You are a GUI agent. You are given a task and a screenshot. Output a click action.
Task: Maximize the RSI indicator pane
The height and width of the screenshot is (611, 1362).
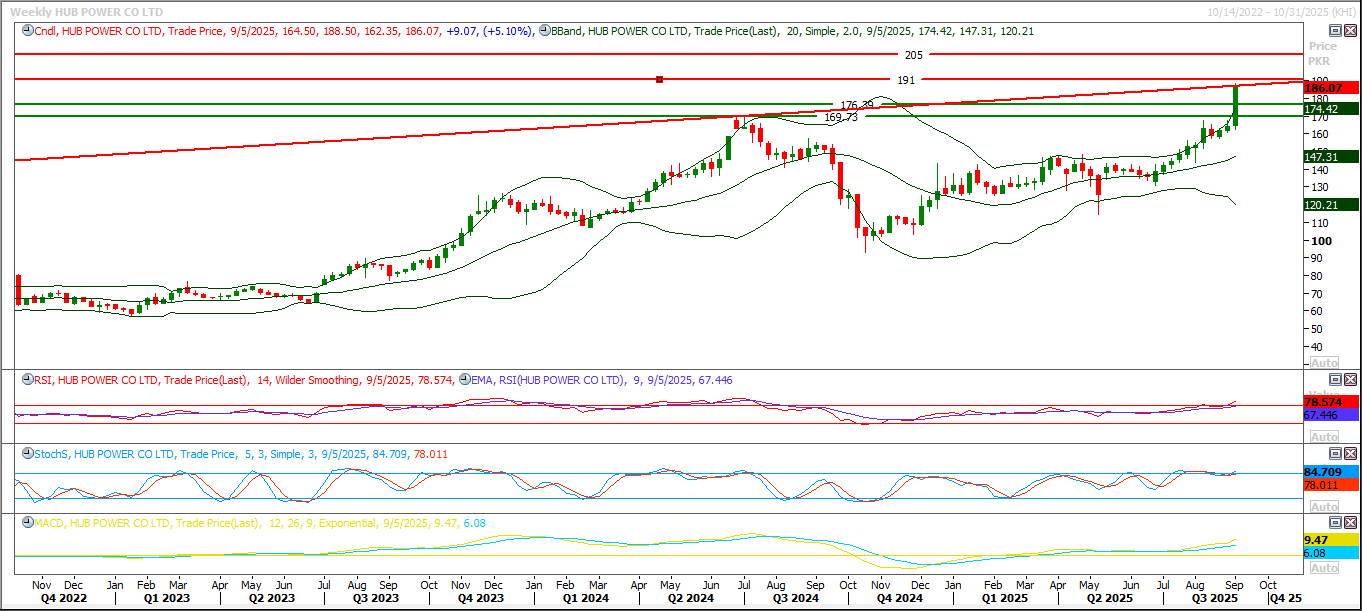tap(1335, 380)
